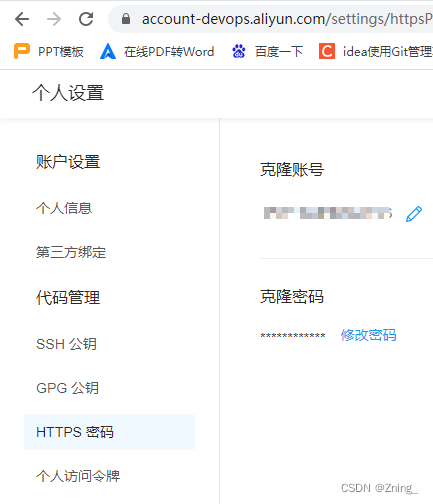Screen dimensions: 433x504
Task: Click the 克隆账号 heading
Action: point(292,169)
